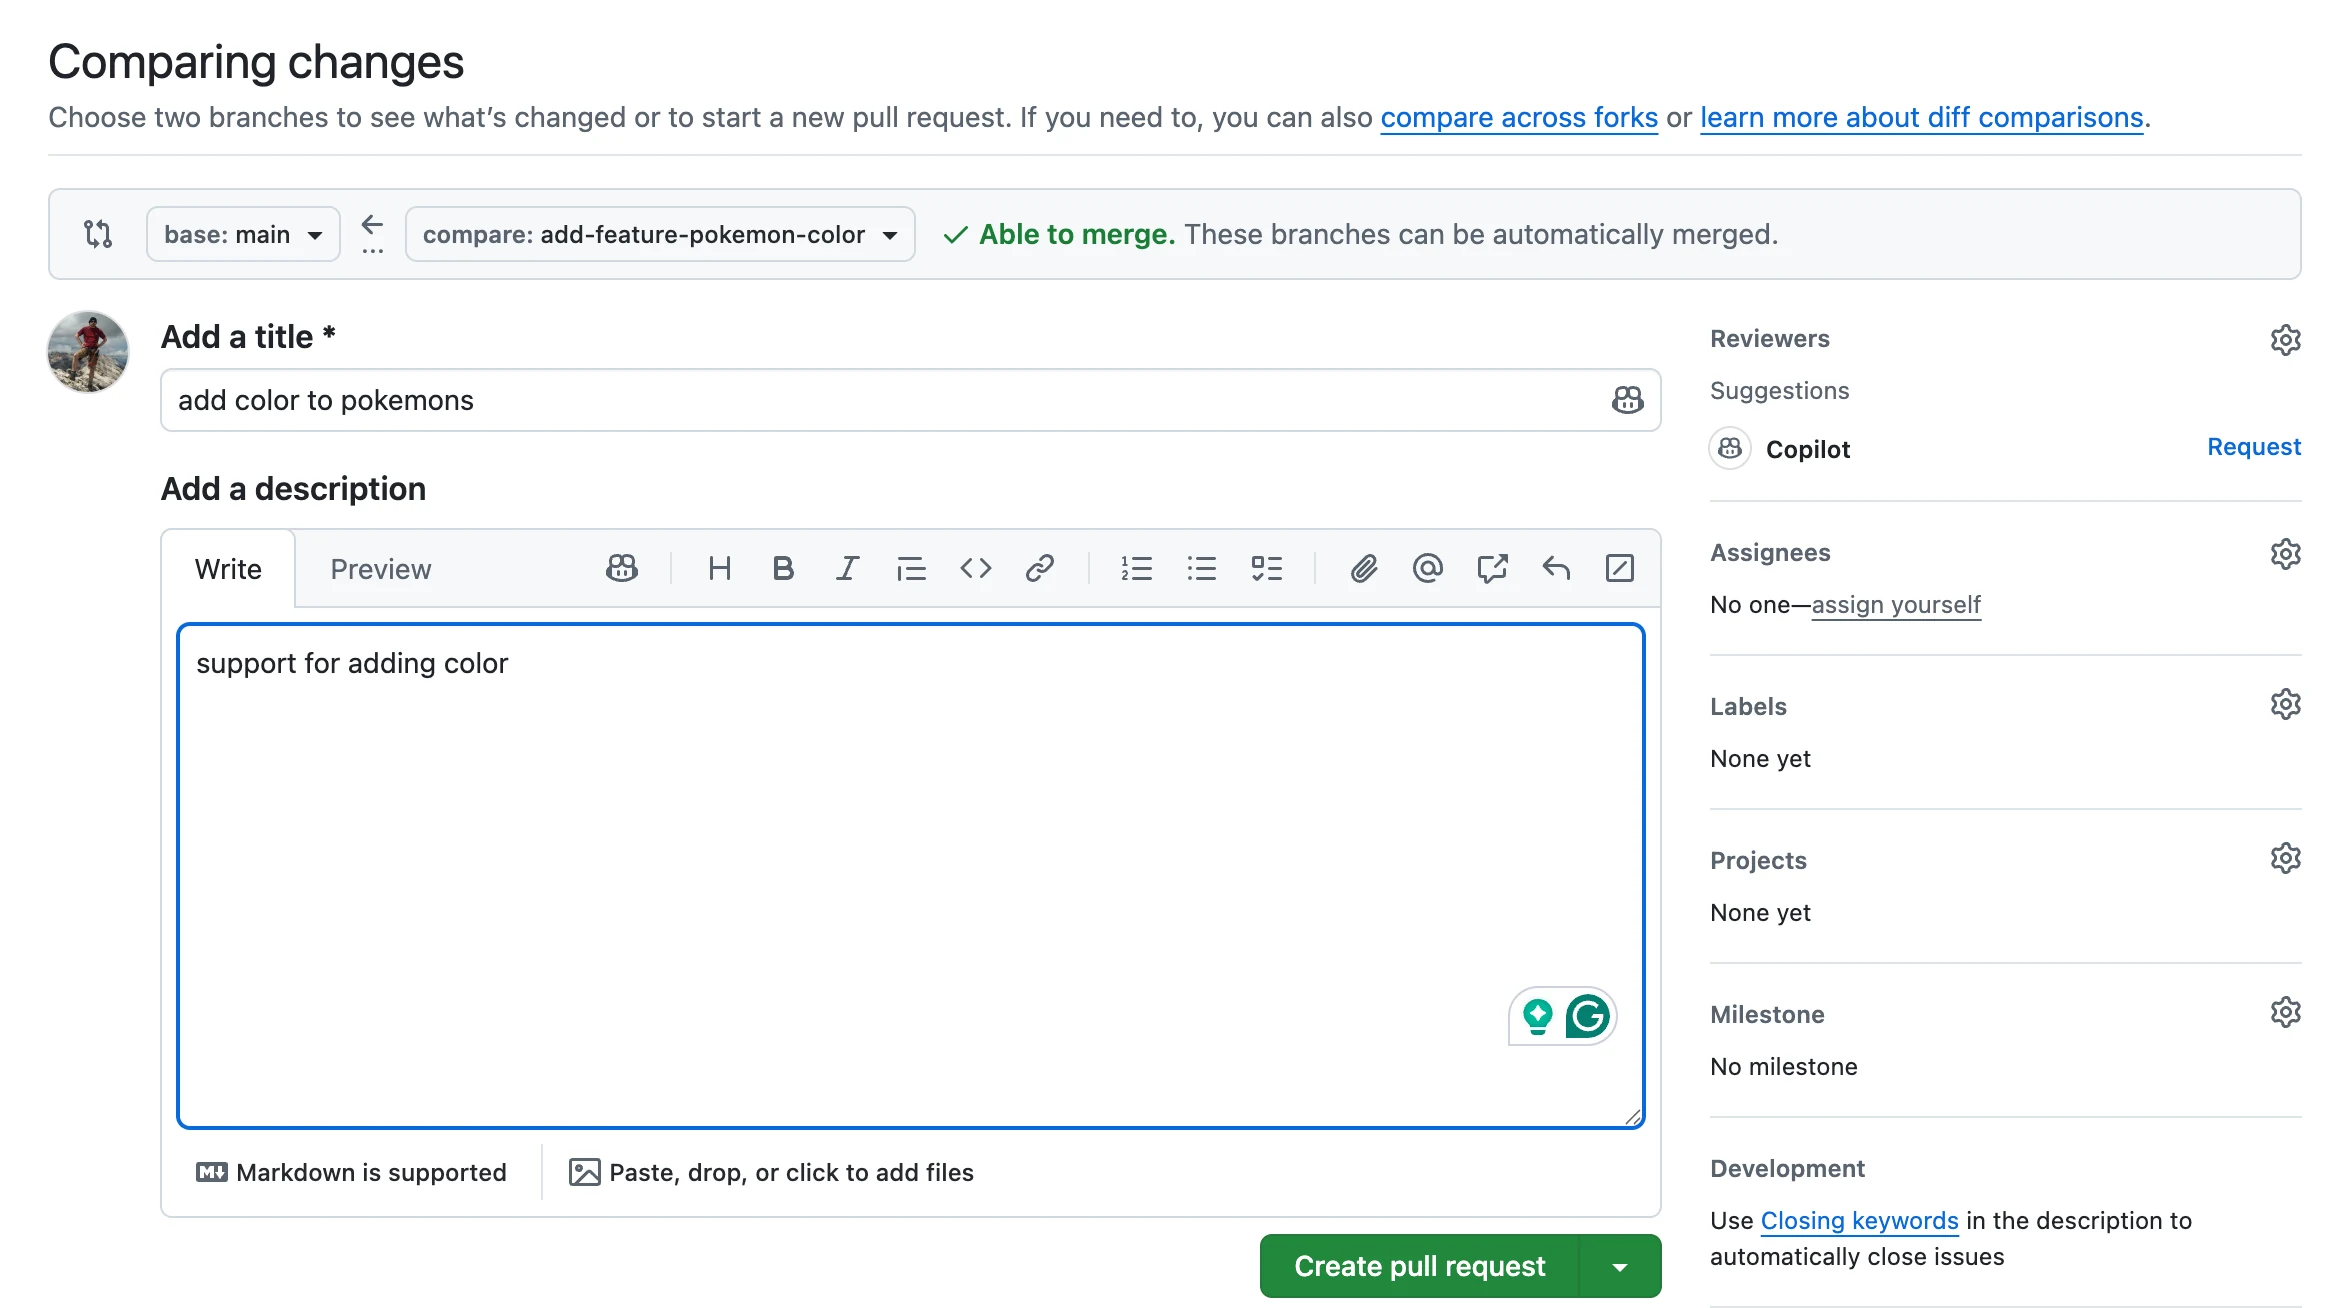This screenshot has width=2330, height=1308.
Task: Open the Projects settings gear
Action: point(2285,858)
